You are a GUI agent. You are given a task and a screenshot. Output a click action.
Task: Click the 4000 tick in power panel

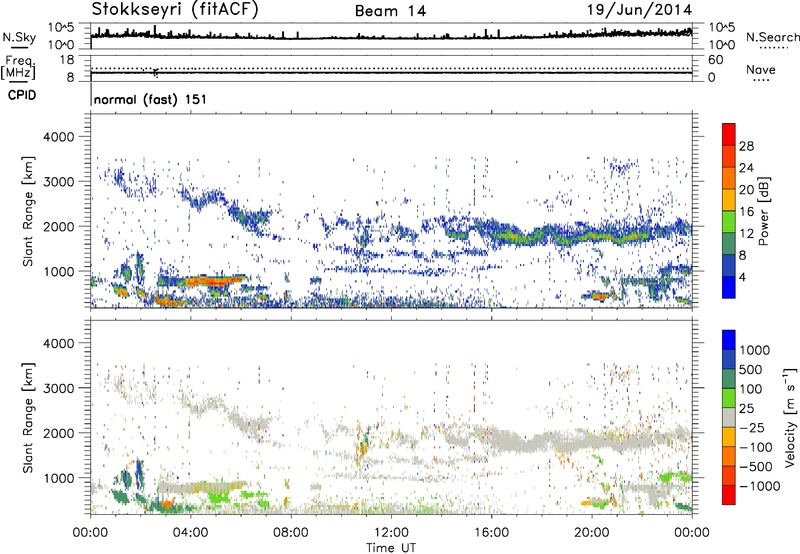tap(58, 137)
